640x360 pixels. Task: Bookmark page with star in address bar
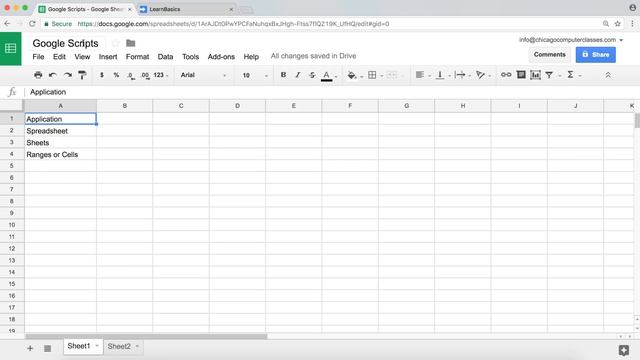pos(618,24)
